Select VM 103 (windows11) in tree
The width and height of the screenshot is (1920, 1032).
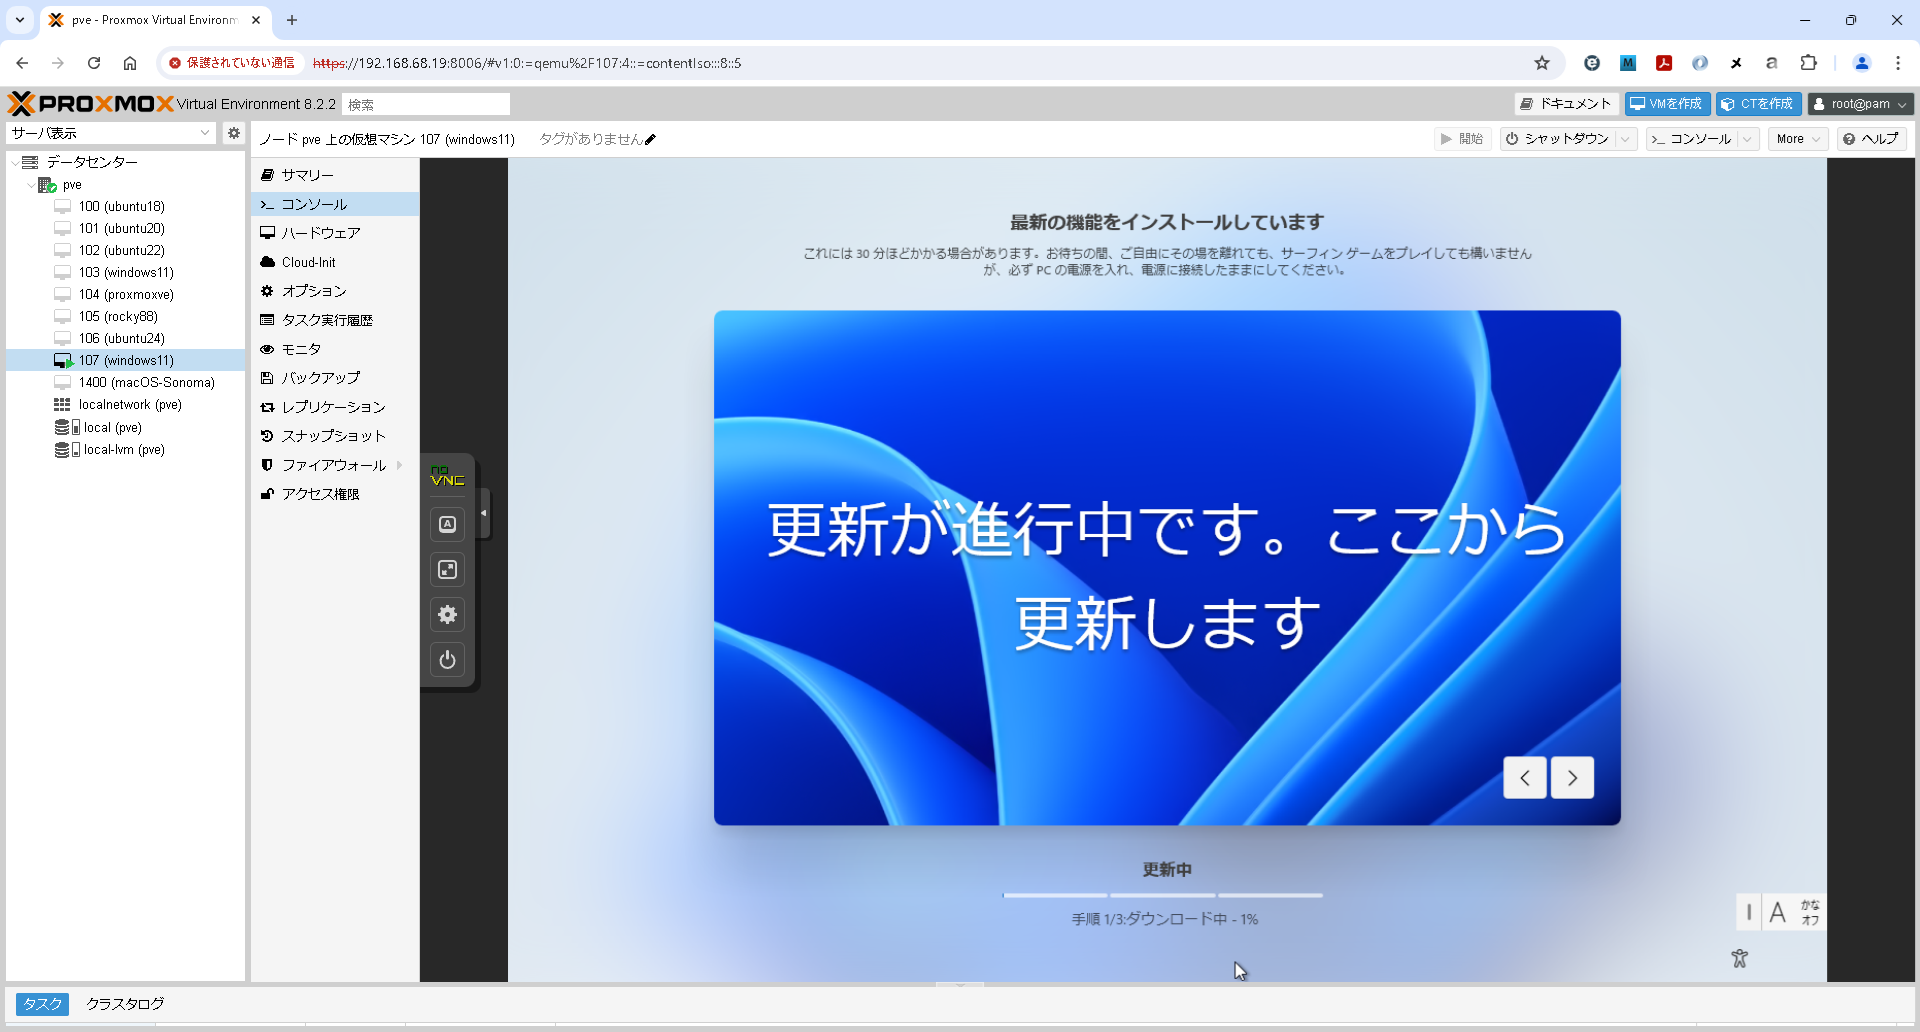(x=126, y=273)
